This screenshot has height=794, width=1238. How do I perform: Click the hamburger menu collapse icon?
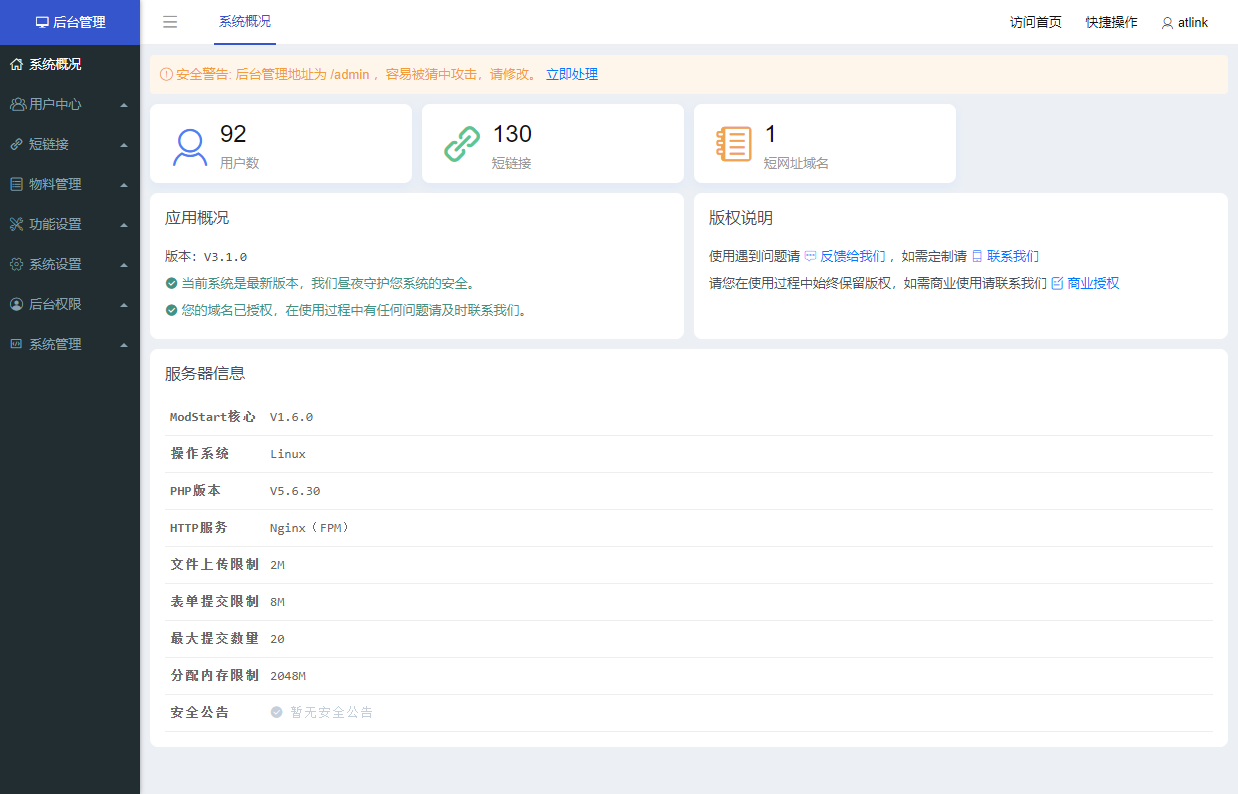click(x=170, y=22)
